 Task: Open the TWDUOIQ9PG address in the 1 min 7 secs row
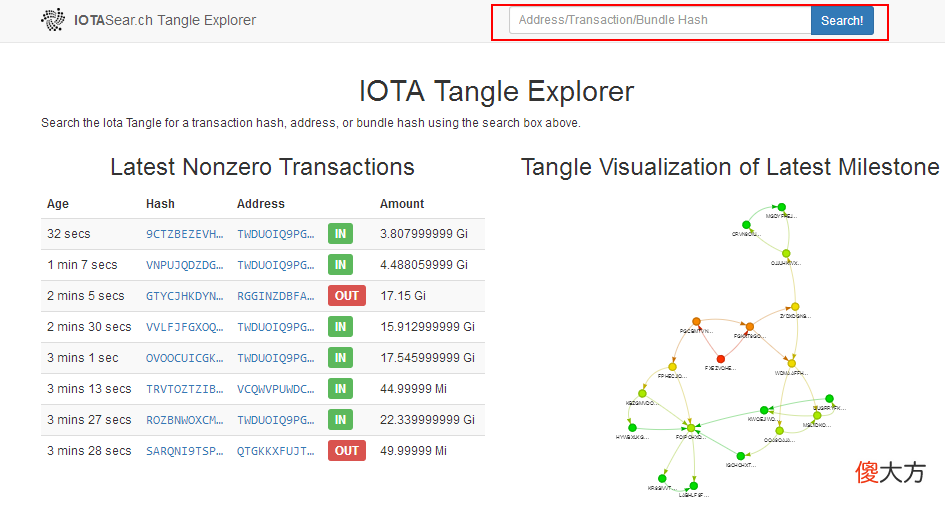[x=275, y=265]
